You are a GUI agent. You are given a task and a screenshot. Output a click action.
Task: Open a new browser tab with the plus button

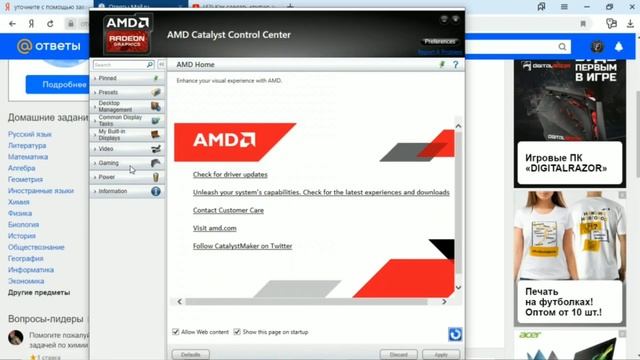[290, 6]
